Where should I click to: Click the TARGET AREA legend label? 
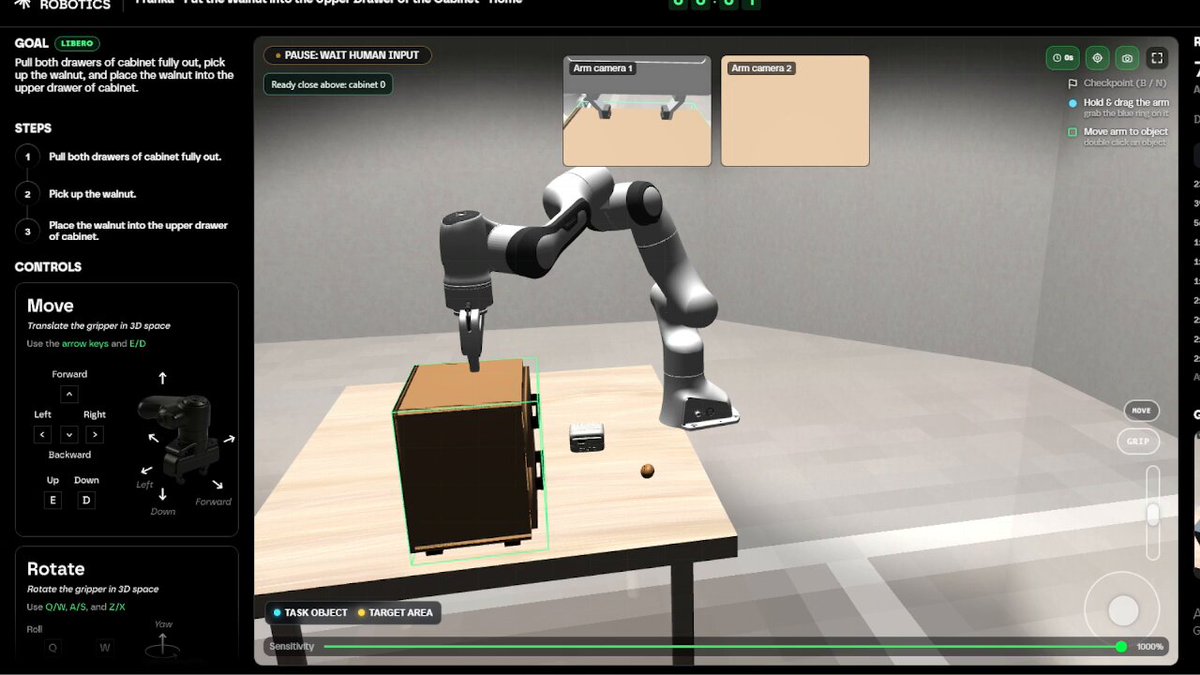coord(401,613)
